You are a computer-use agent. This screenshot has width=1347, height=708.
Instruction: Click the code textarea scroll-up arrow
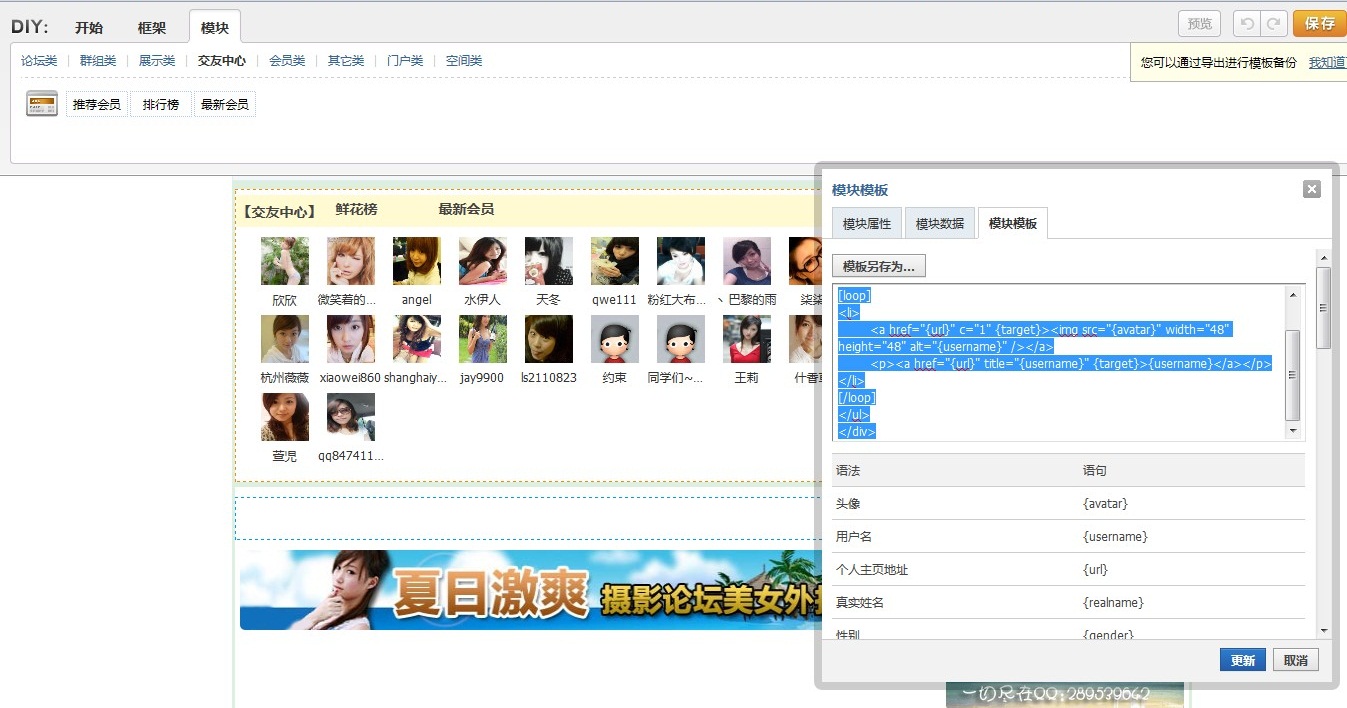[x=1293, y=294]
